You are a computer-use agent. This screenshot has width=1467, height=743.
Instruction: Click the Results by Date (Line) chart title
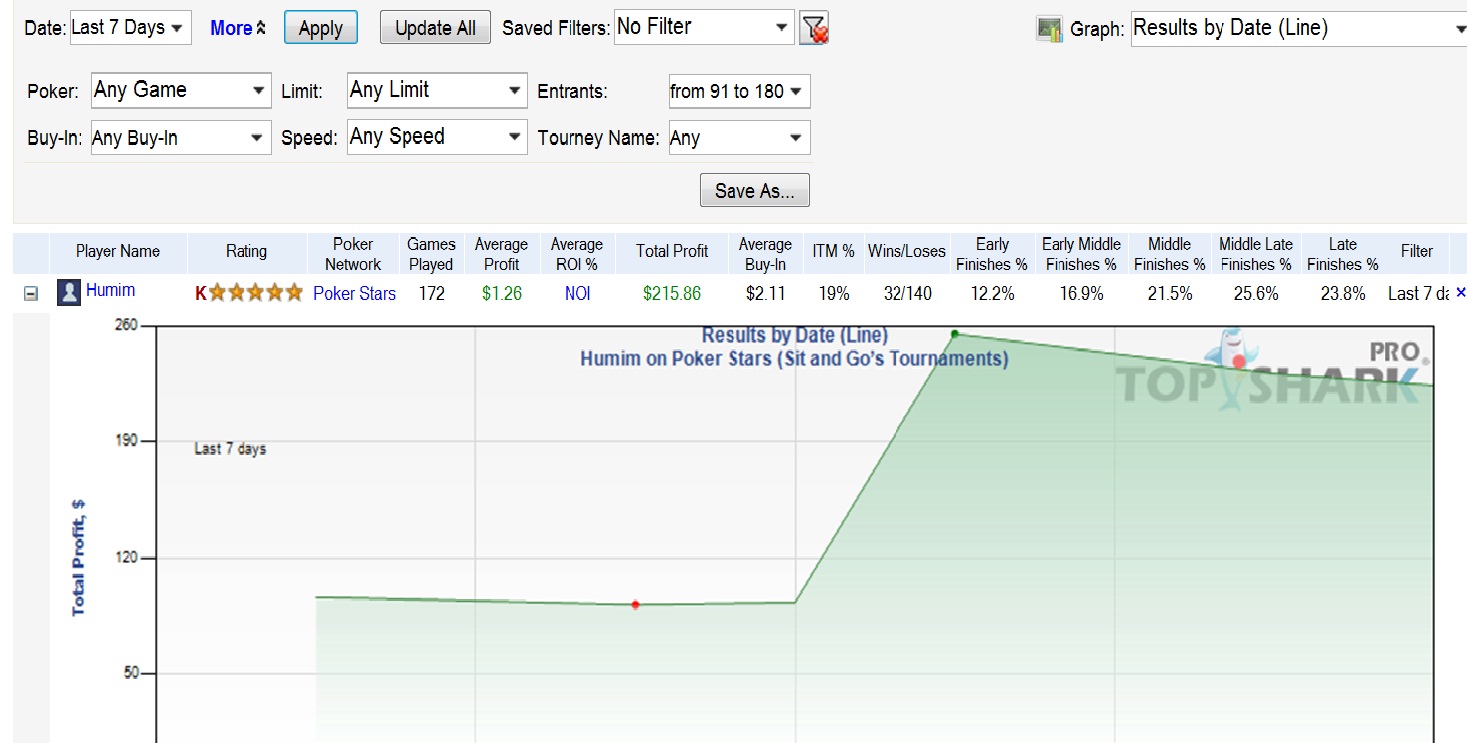point(795,336)
